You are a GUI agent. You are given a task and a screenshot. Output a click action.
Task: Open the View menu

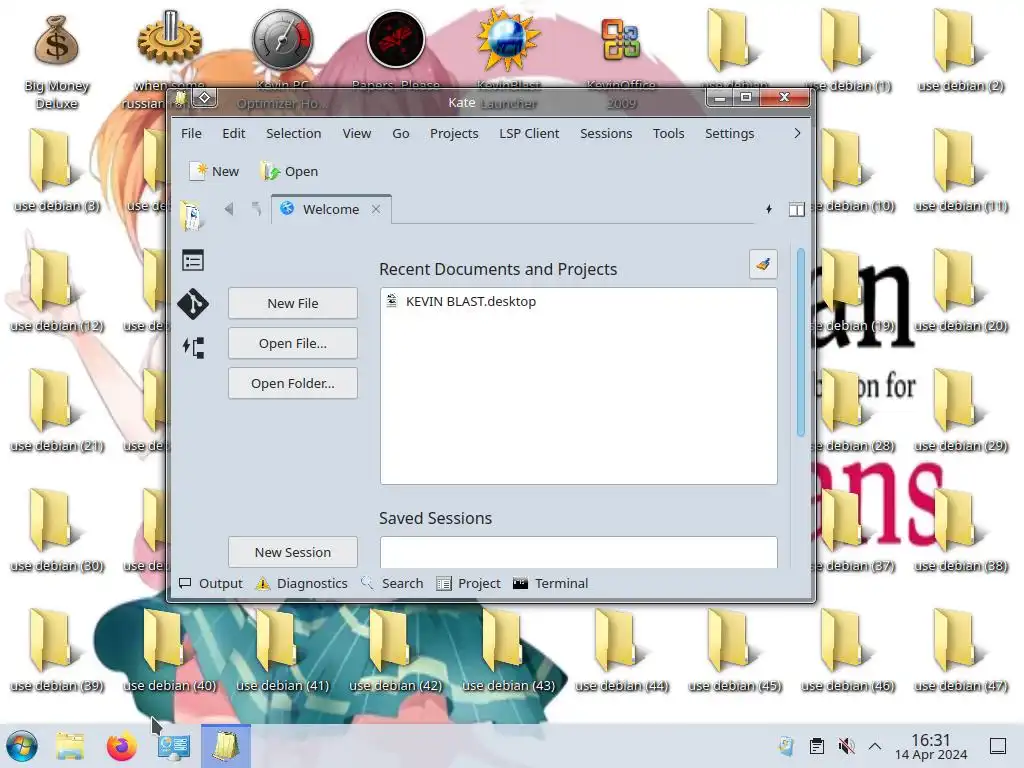357,133
